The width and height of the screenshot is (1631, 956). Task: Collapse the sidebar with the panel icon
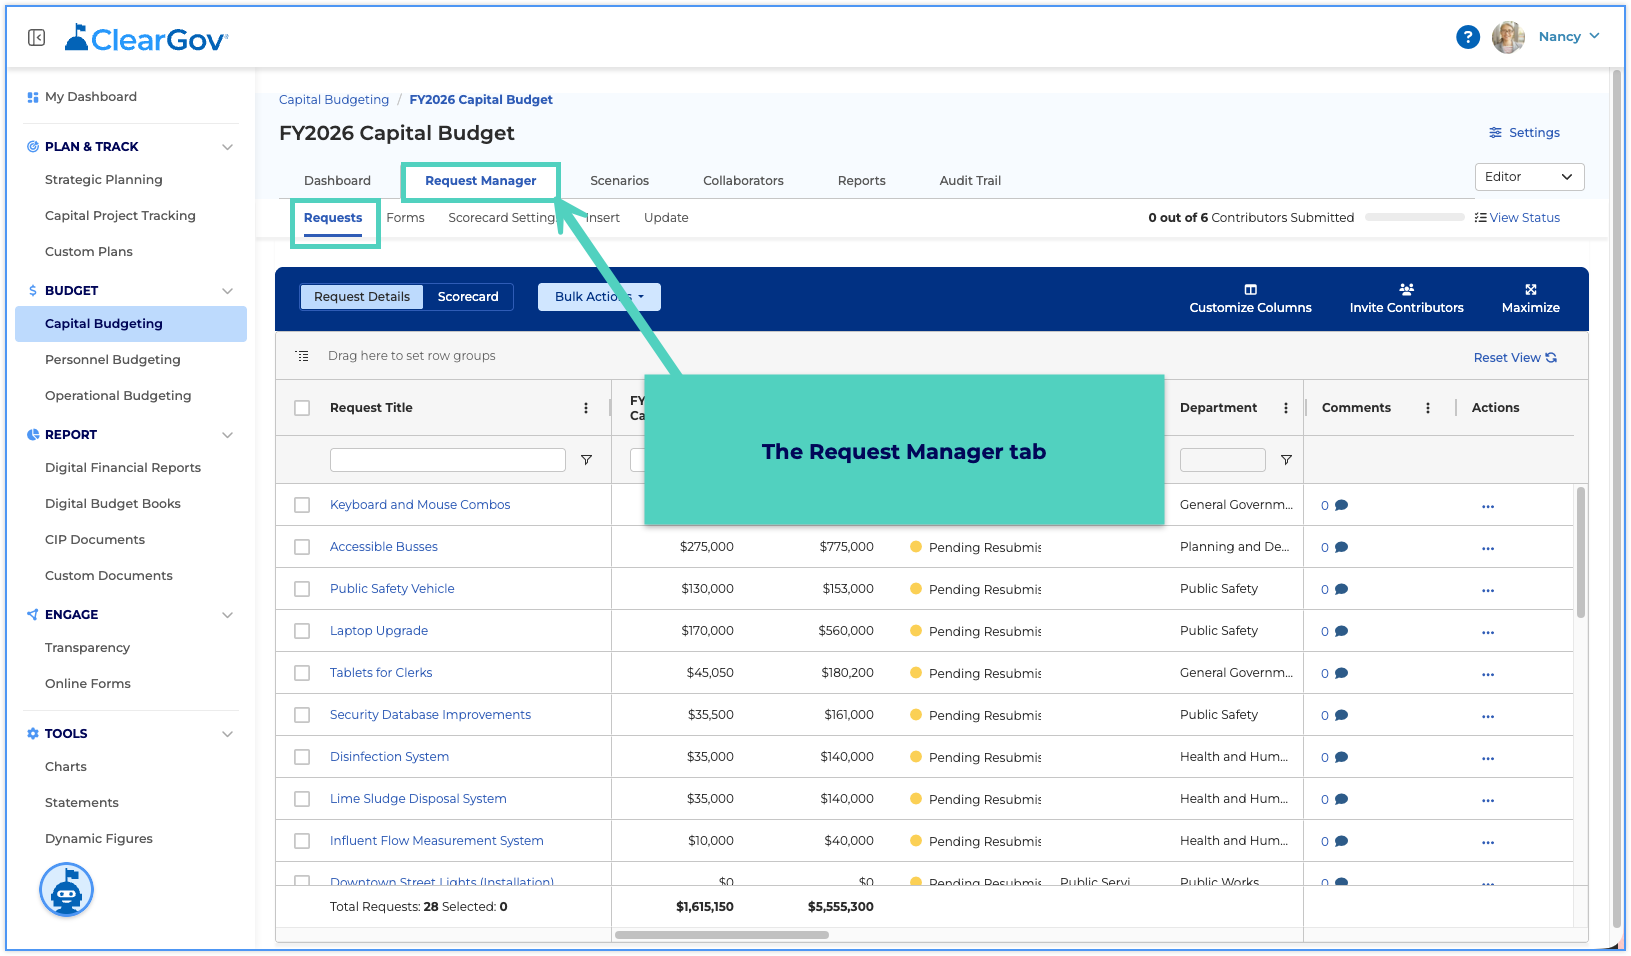(x=36, y=38)
